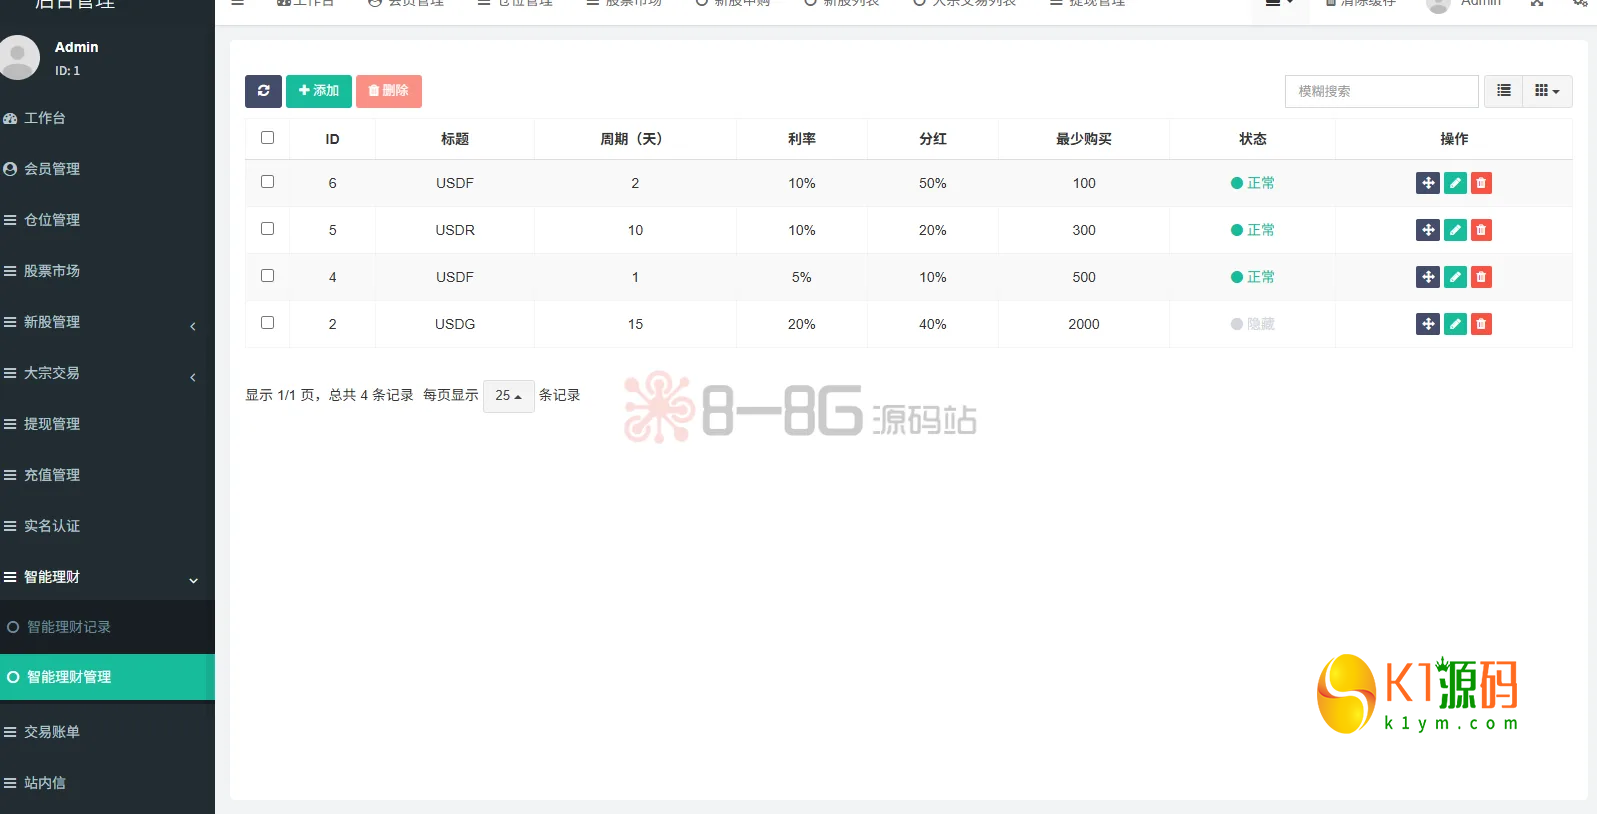Toggle the list view icon button
Screen dimensions: 1597x814
pos(1503,91)
